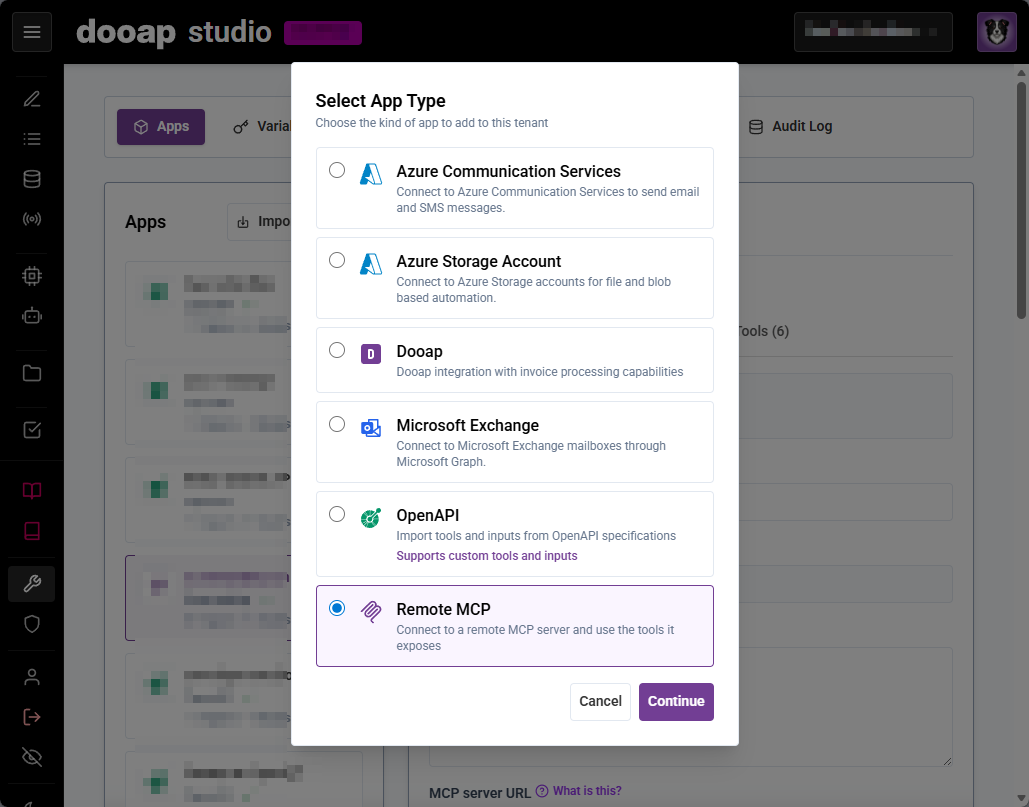The image size is (1029, 807).
Task: Click the Microsoft Exchange Outlook icon
Action: click(371, 428)
